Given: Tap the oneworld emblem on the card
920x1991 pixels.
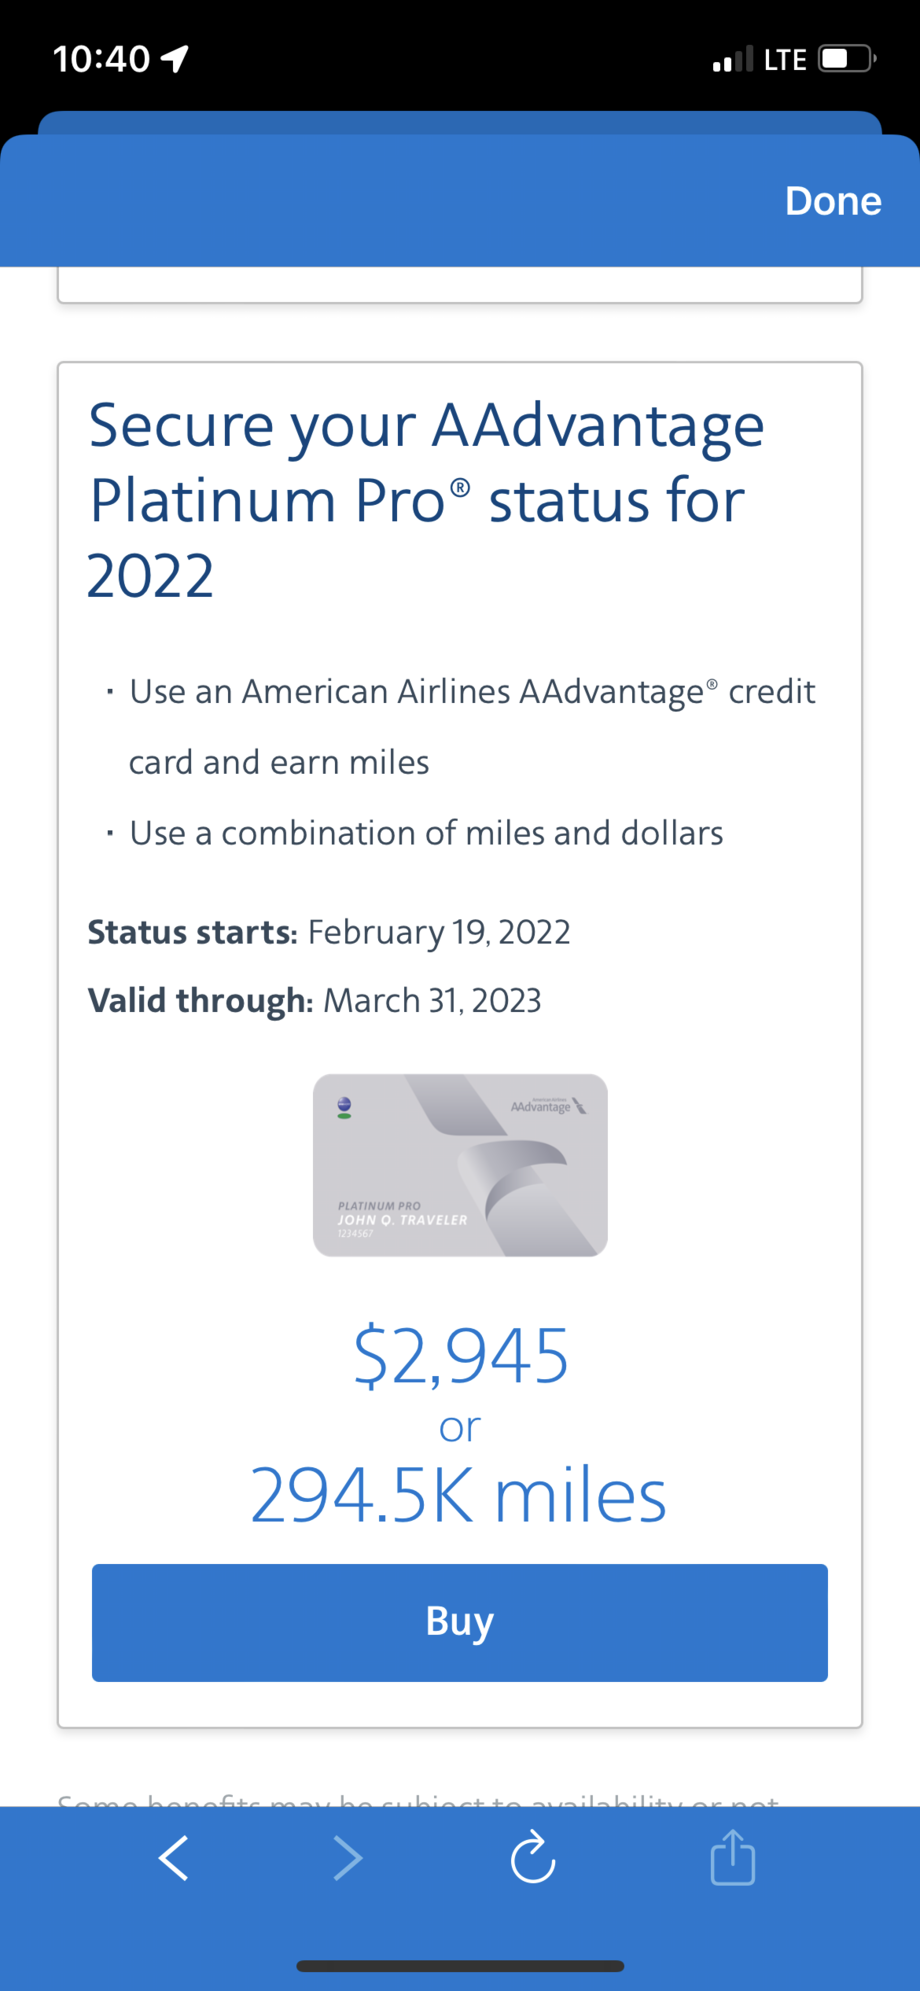Looking at the screenshot, I should (344, 1107).
